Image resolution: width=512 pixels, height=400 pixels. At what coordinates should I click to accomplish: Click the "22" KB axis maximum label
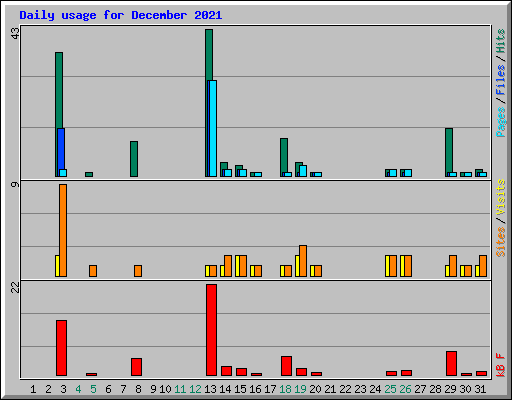click(16, 287)
